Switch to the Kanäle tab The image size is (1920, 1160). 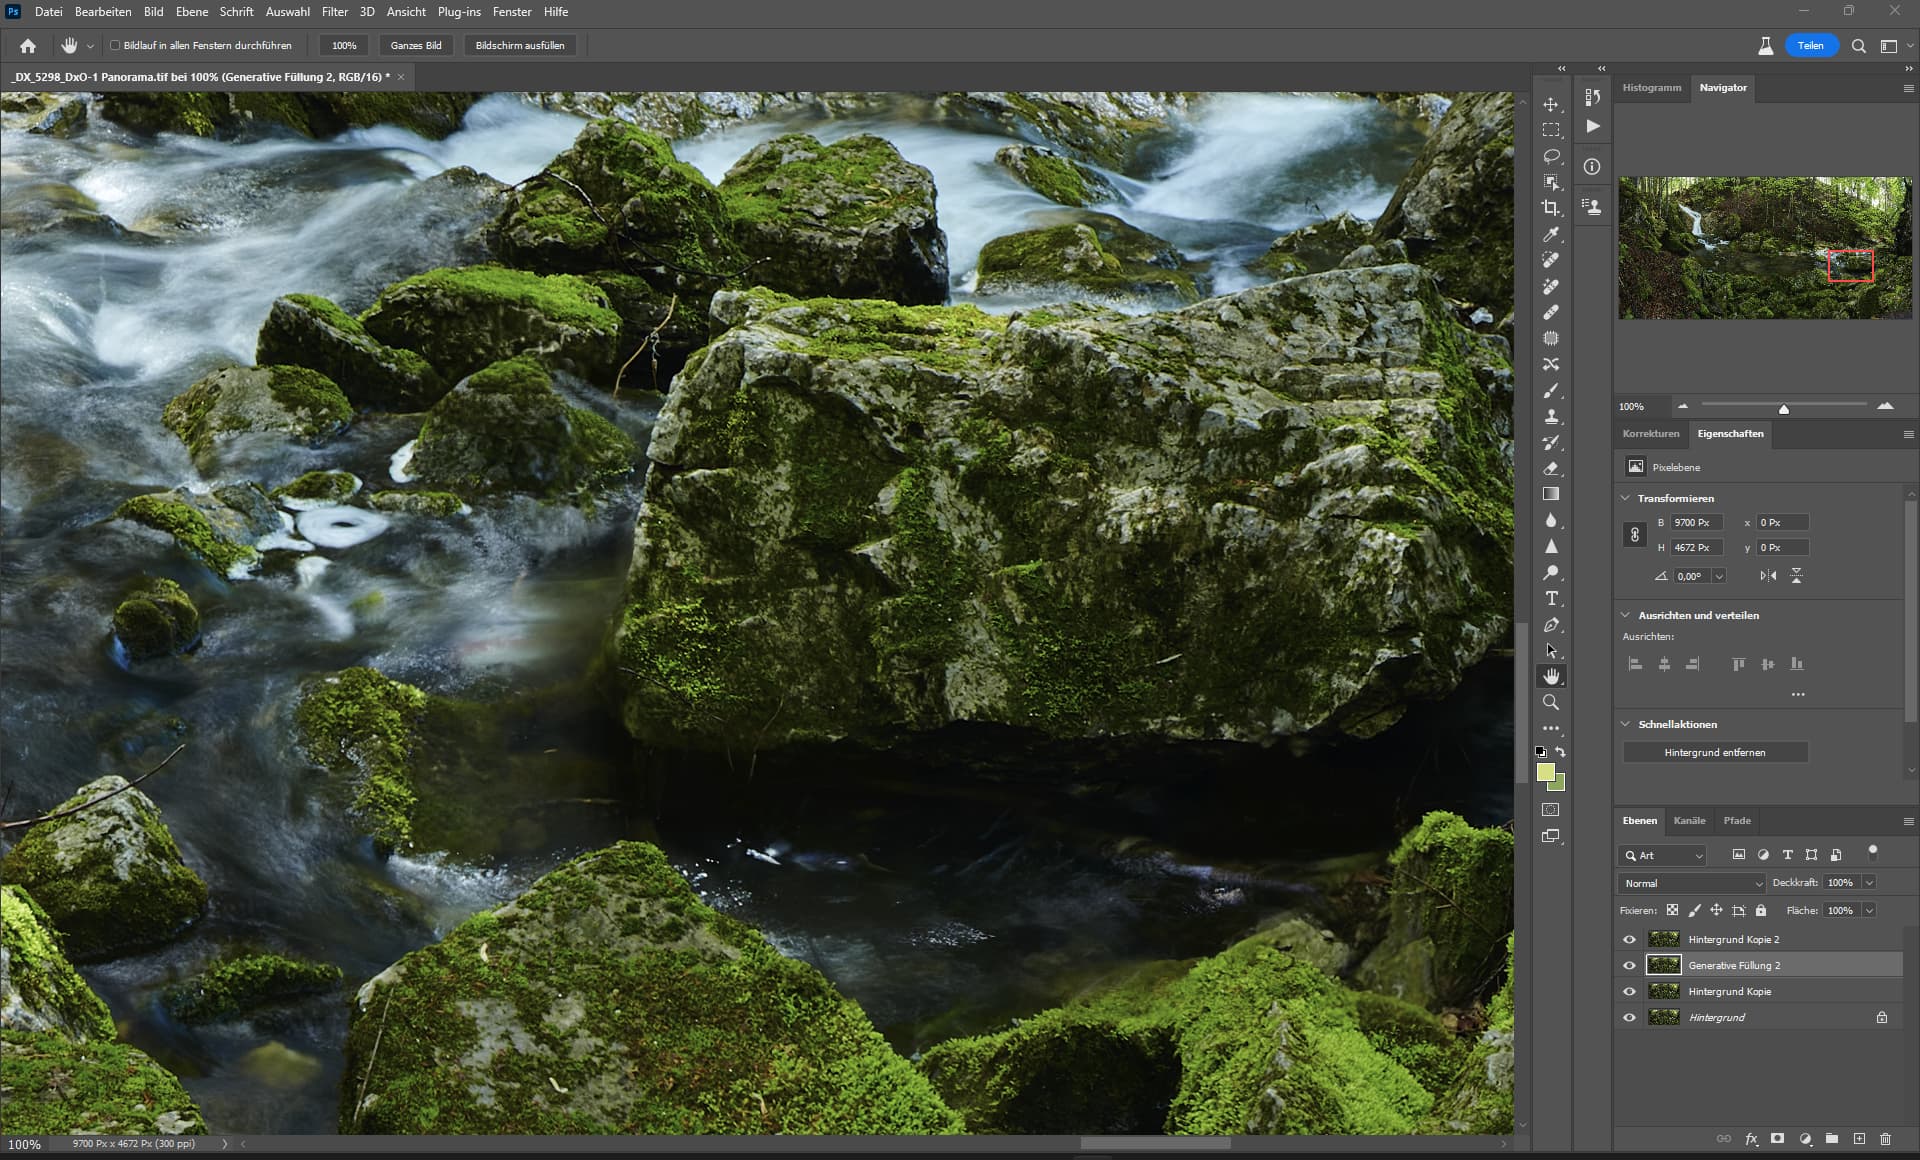click(x=1689, y=821)
